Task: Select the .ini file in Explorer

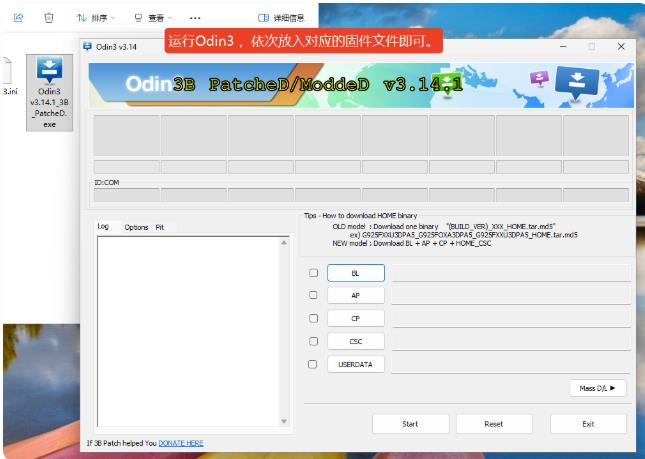Action: [x=9, y=76]
